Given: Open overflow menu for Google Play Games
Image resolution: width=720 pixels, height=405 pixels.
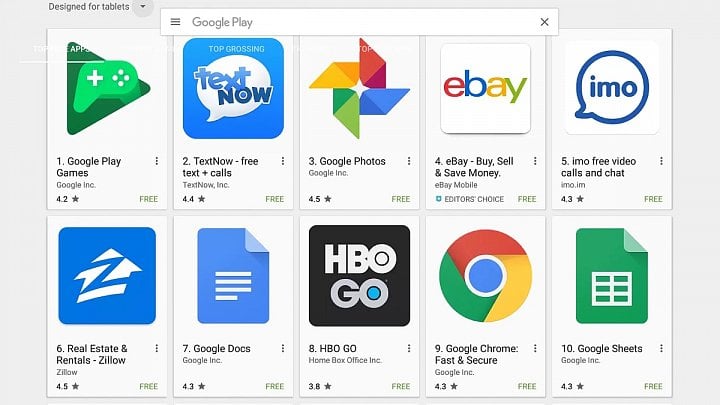Looking at the screenshot, I should point(157,161).
